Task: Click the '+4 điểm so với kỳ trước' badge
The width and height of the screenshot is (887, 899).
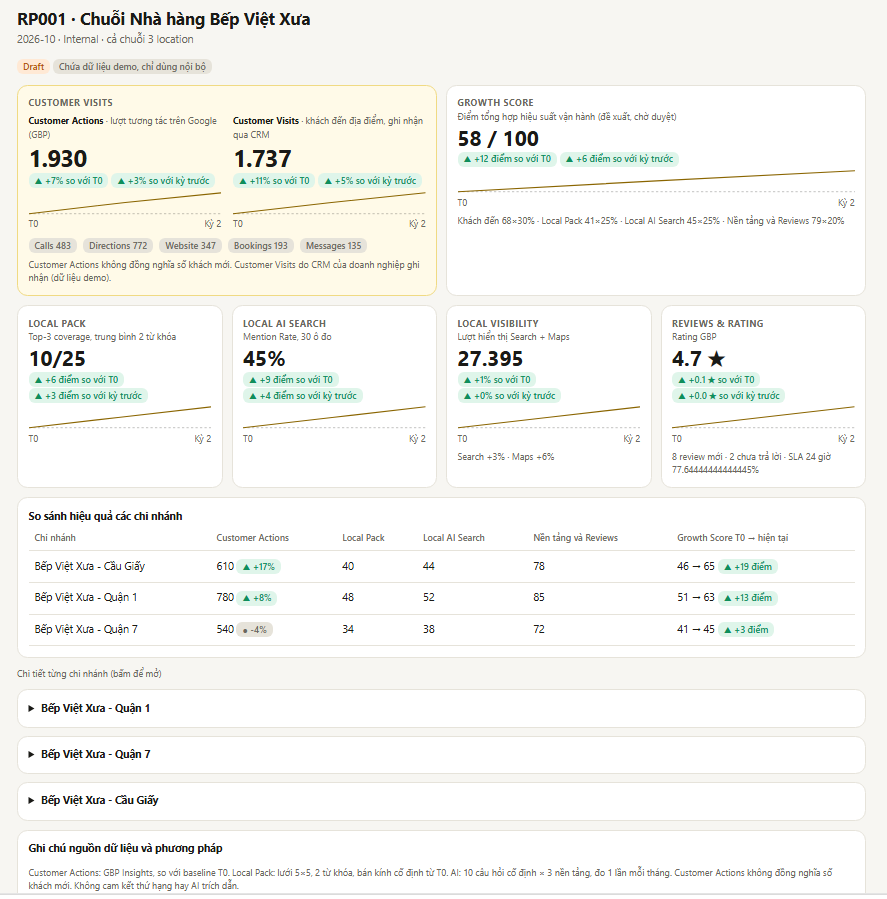Action: [303, 396]
